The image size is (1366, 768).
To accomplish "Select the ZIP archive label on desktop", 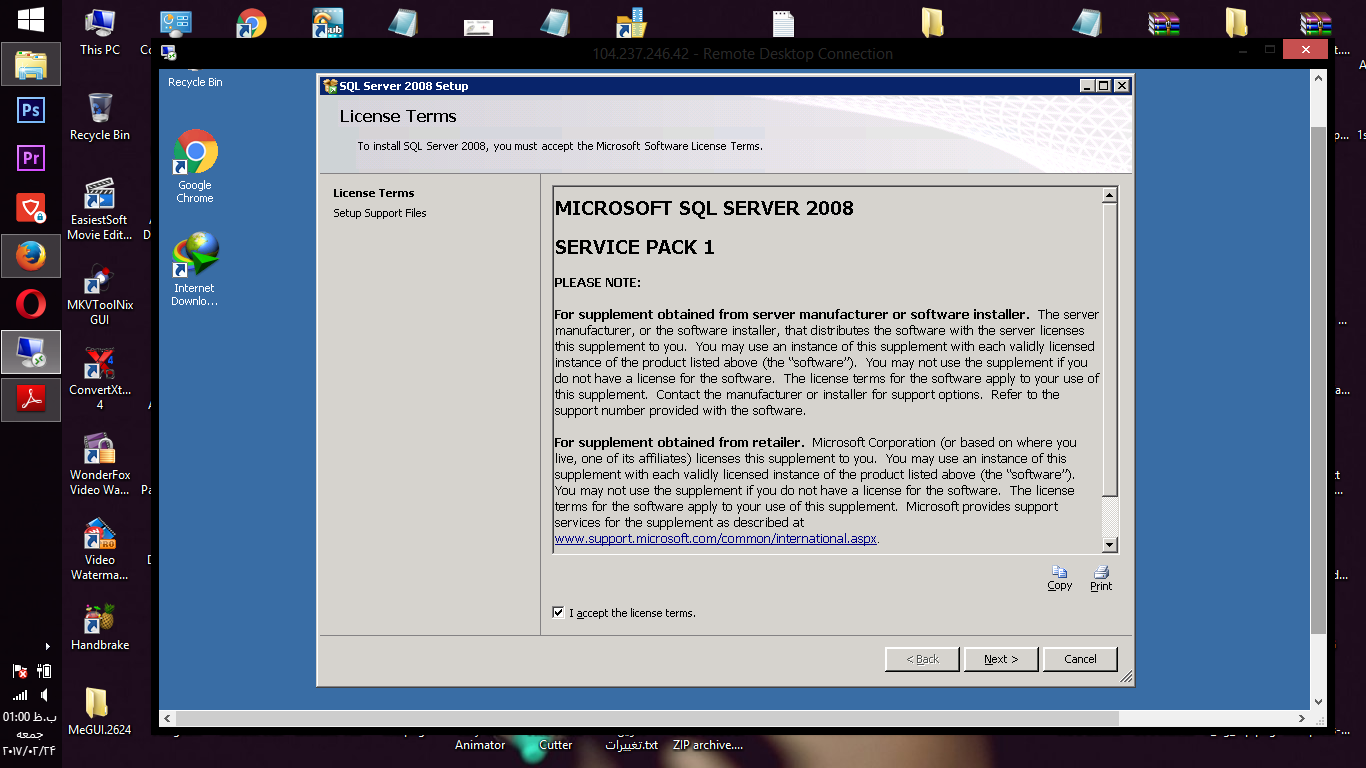I will [x=707, y=745].
